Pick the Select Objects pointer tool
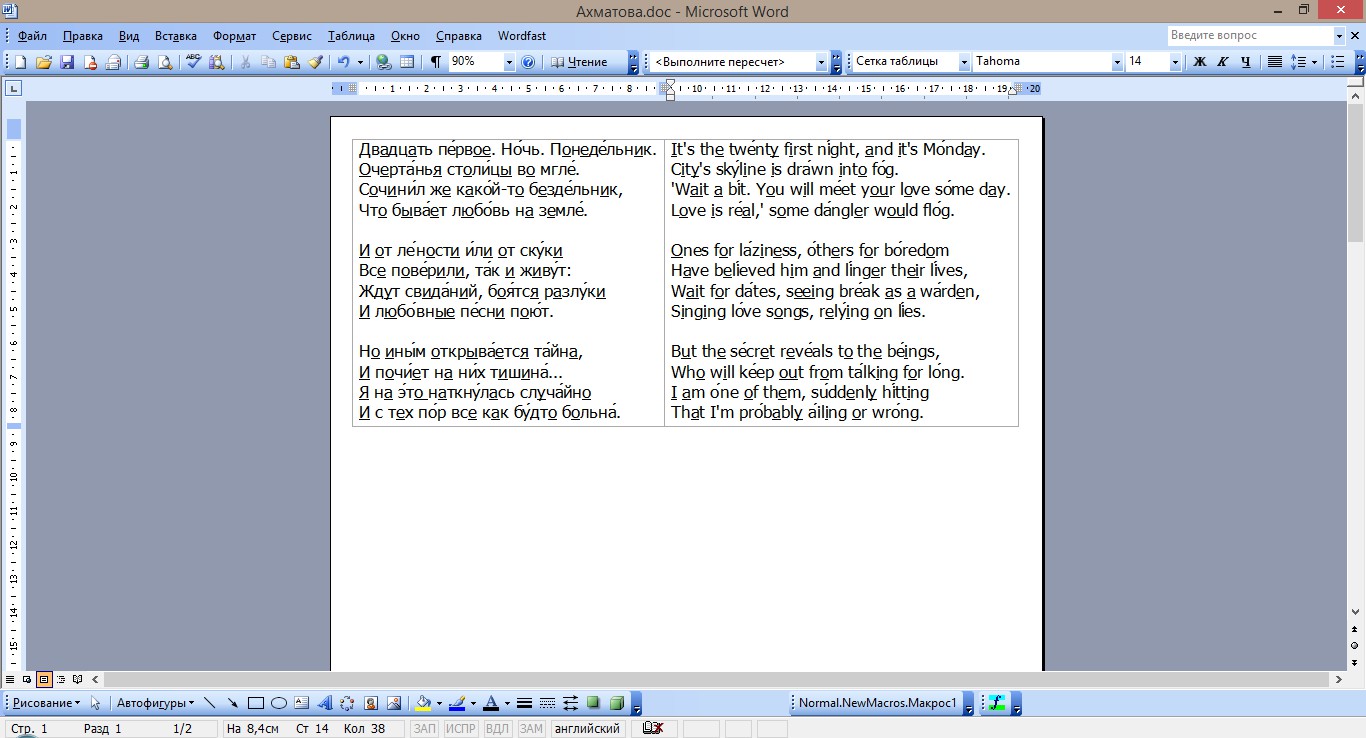The height and width of the screenshot is (738, 1366). tap(96, 703)
